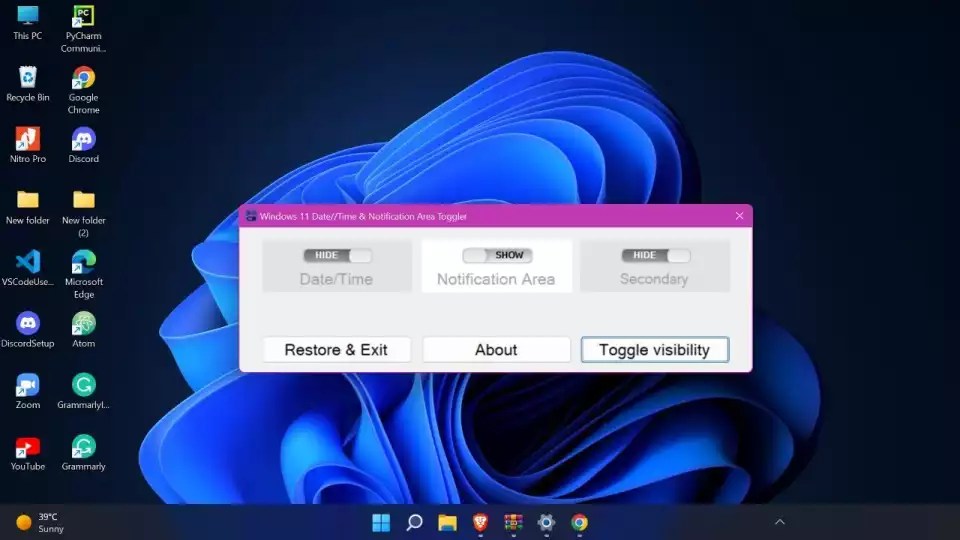Click the Toggle visibility button
Screen dimensions: 960x540
pyautogui.click(x=654, y=350)
